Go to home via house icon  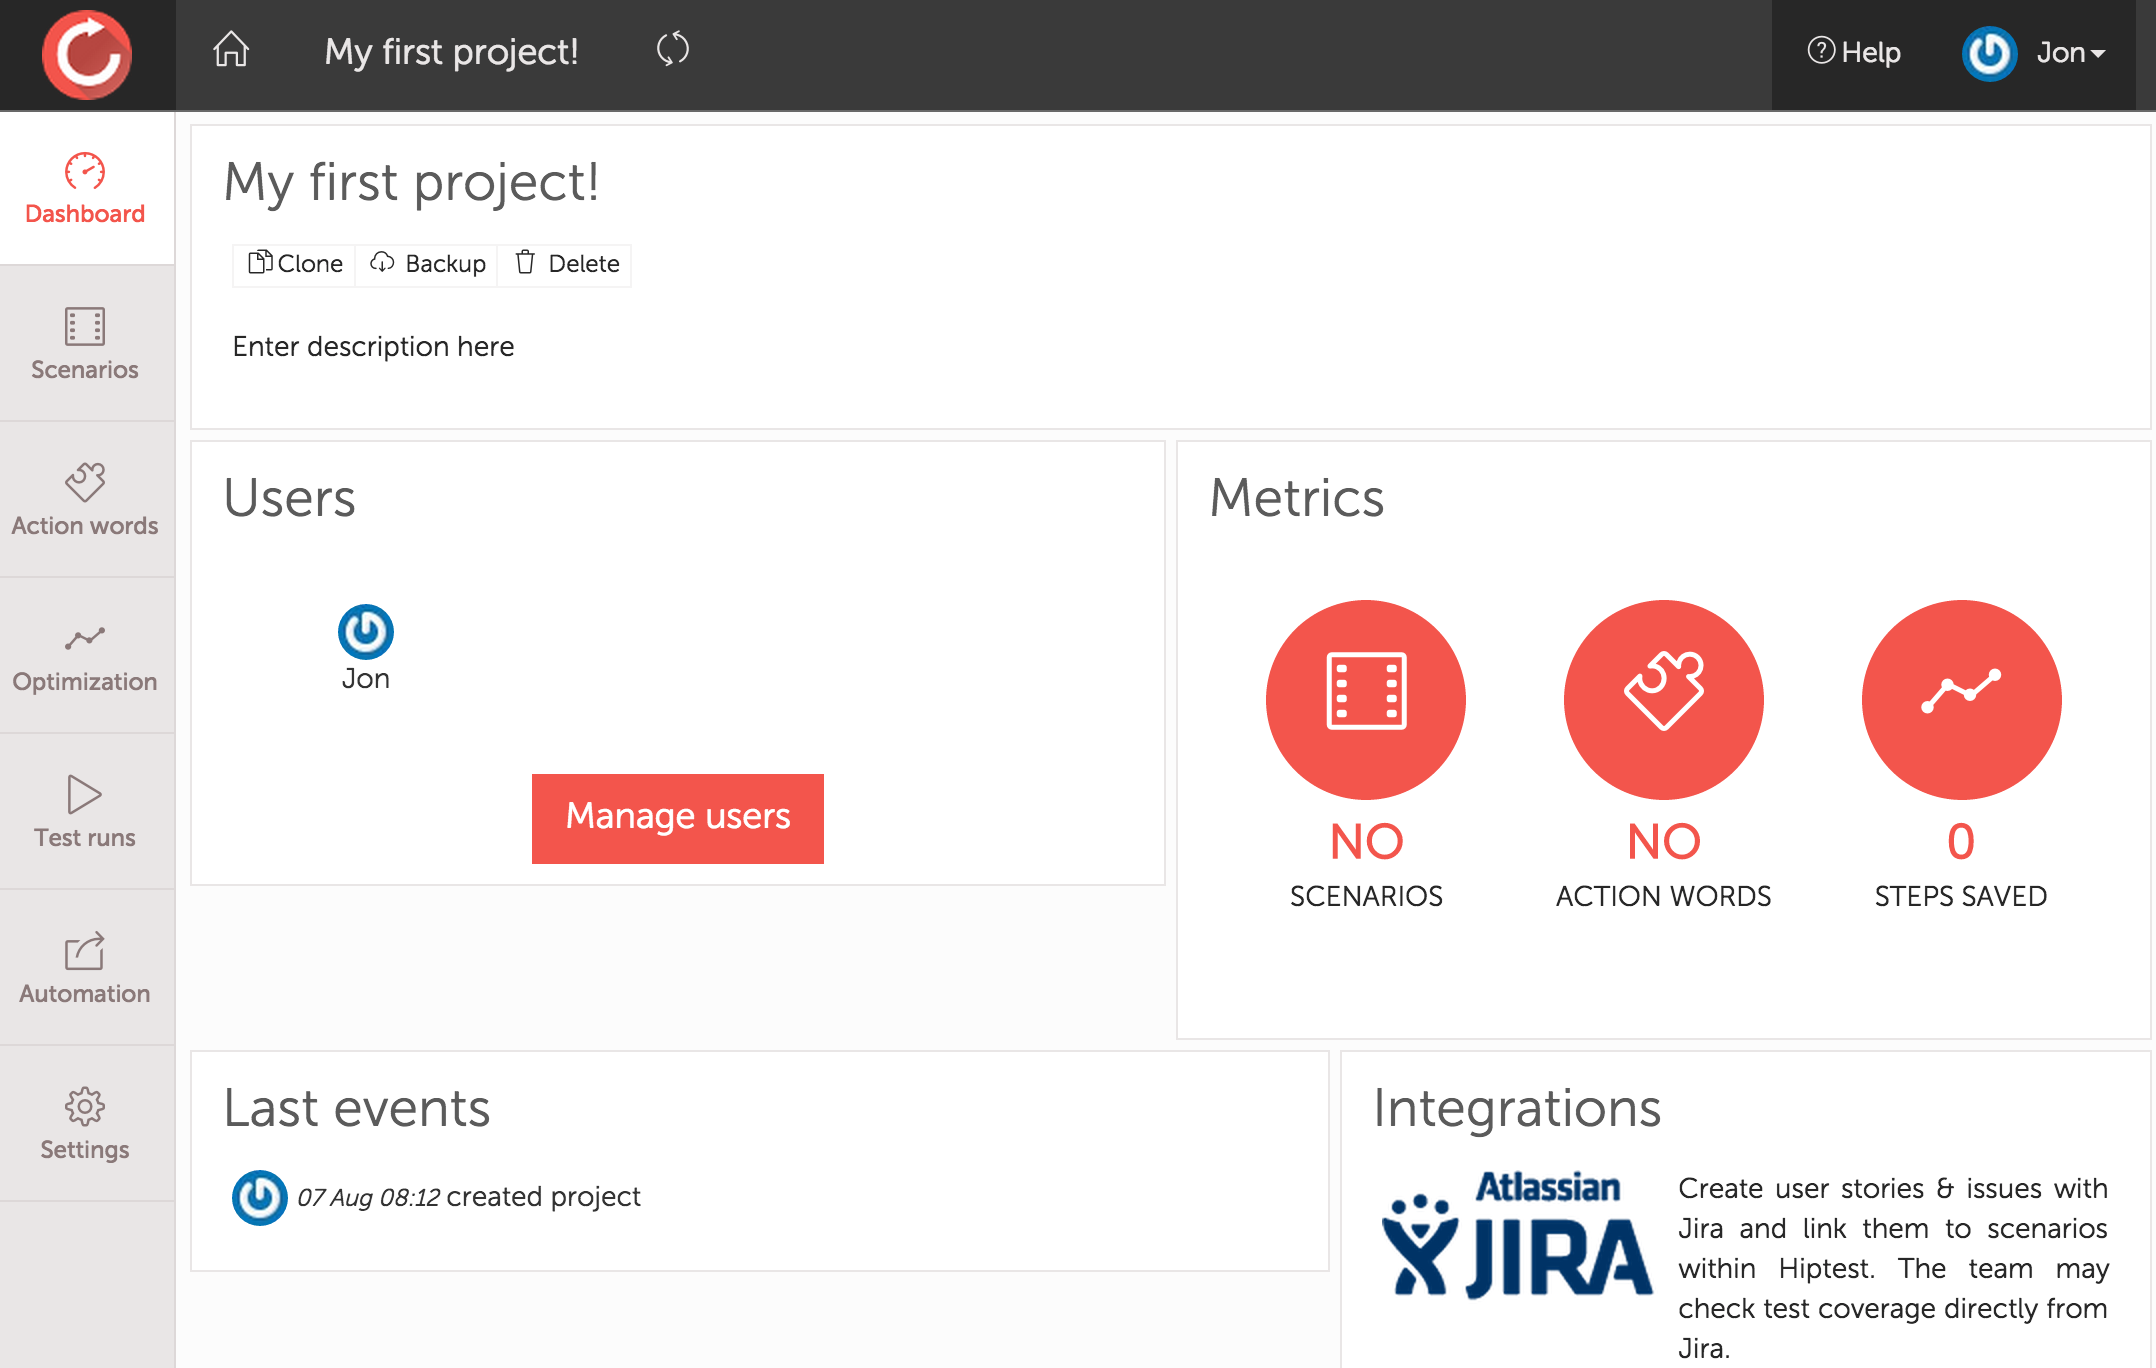(x=231, y=49)
